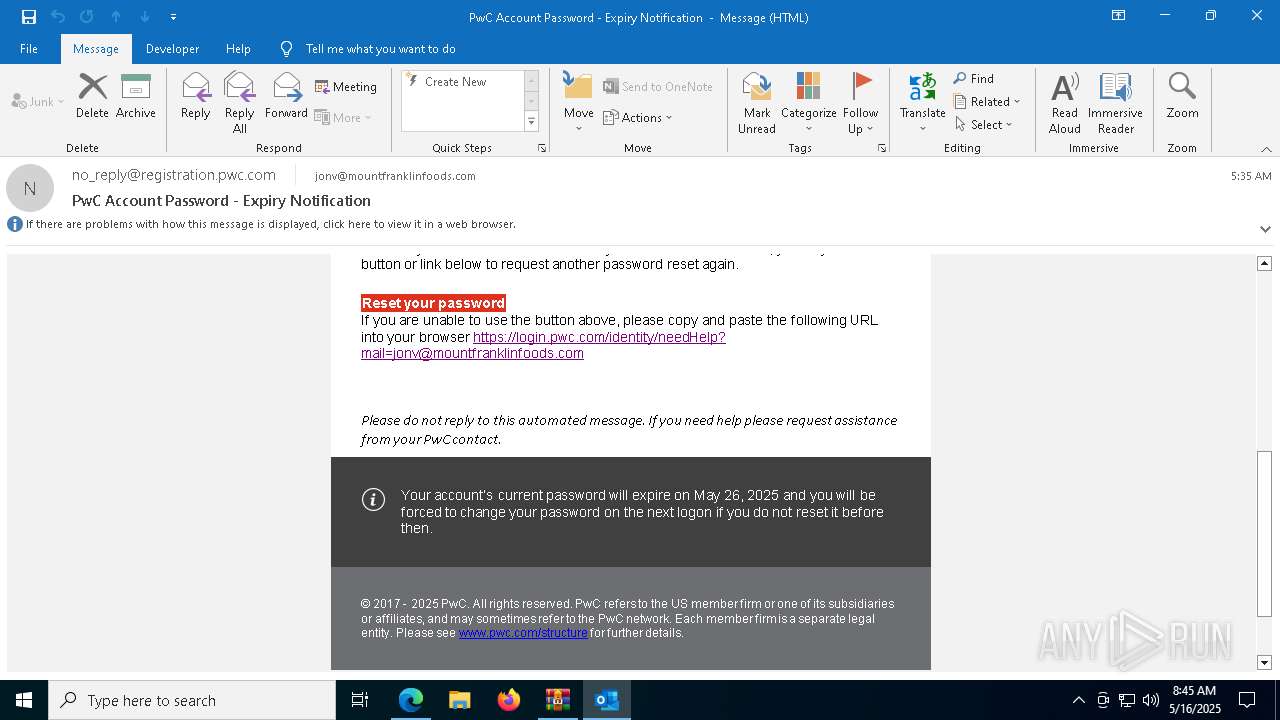Image resolution: width=1280 pixels, height=720 pixels.
Task: Open the login.pwc.com needHelp link
Action: 543,345
